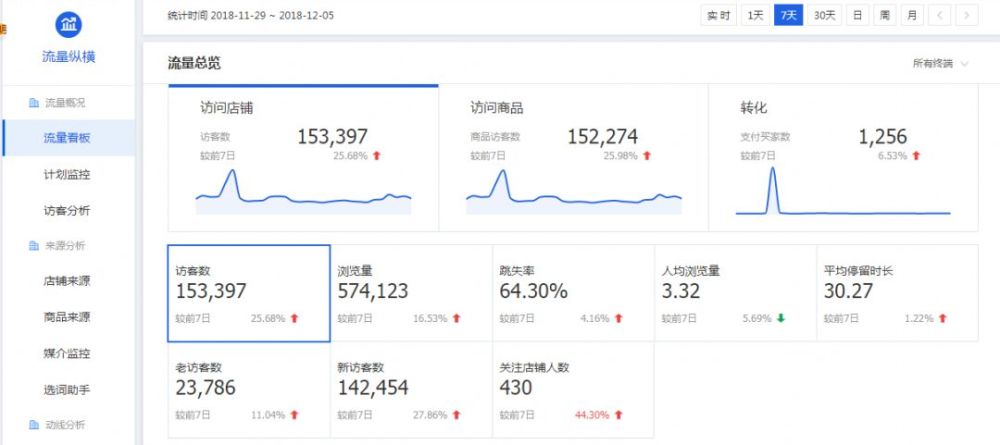
Task: Click the 动线分析 section label
Action: (64, 425)
